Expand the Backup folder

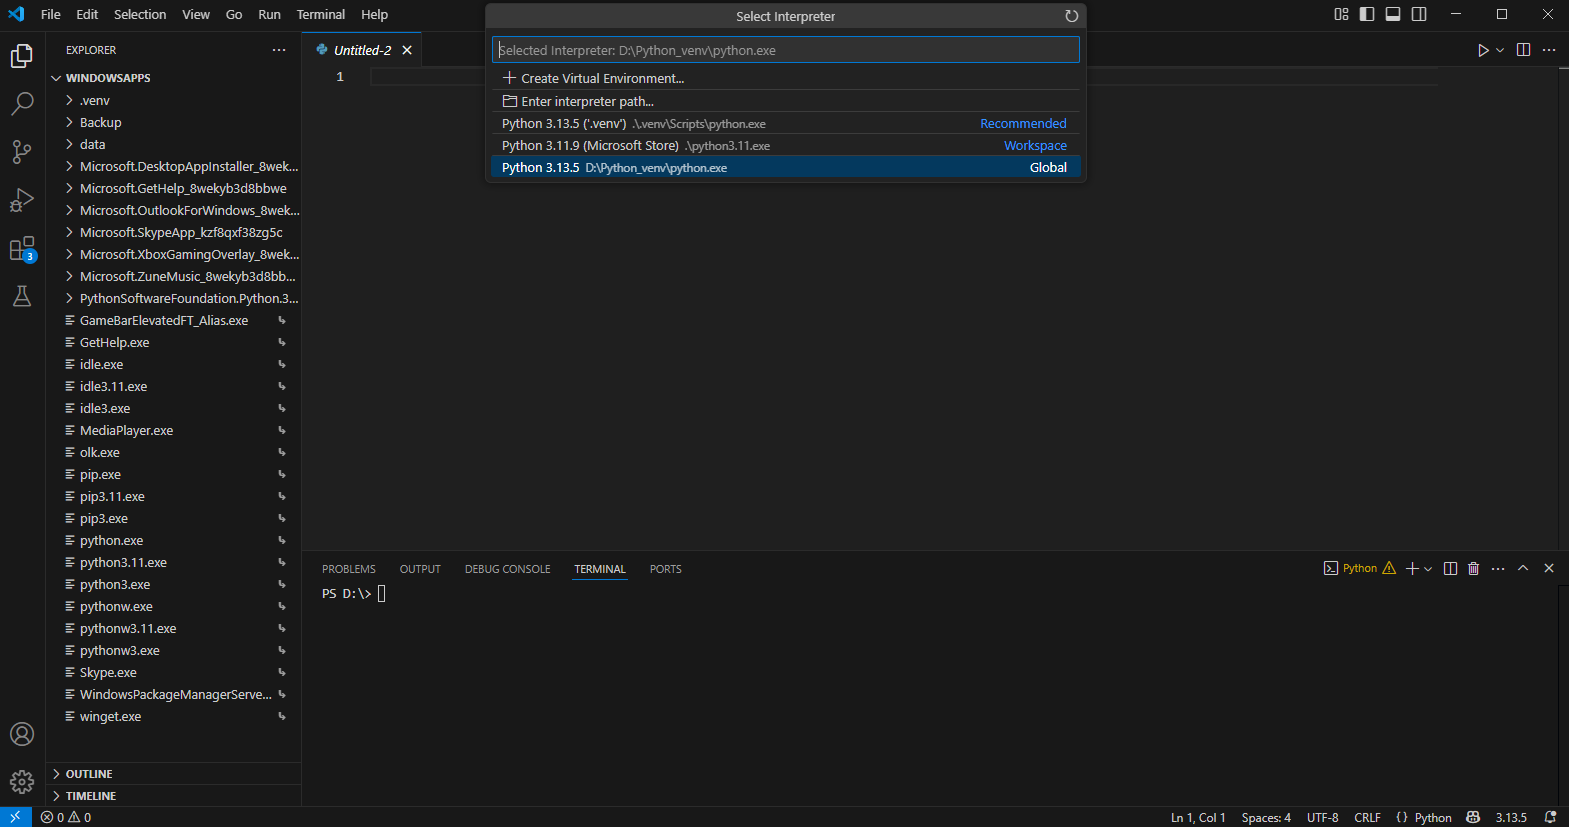point(174,122)
